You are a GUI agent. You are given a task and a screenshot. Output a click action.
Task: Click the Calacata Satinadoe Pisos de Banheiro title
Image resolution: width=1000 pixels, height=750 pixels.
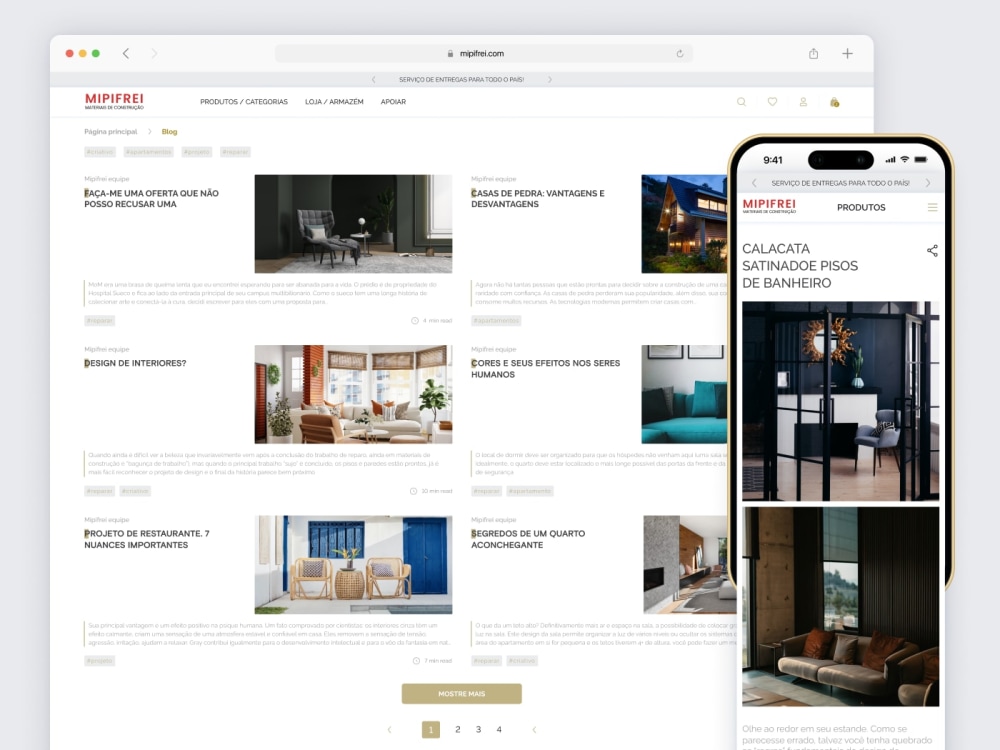click(x=800, y=266)
